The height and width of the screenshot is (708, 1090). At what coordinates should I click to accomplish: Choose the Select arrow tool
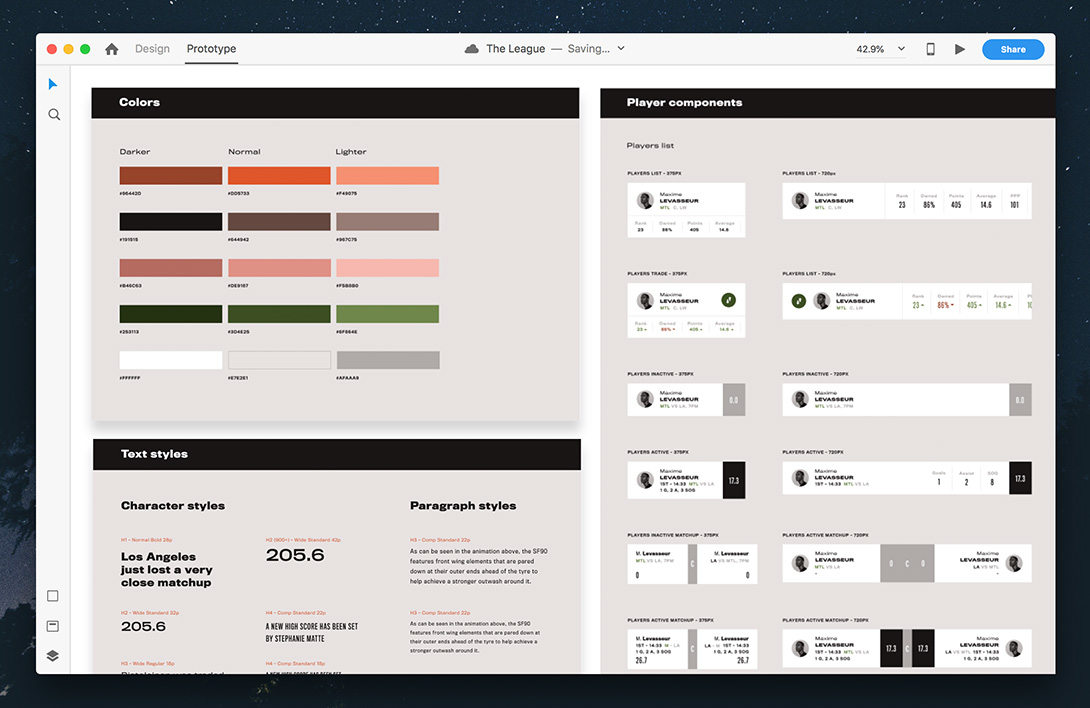click(x=53, y=84)
